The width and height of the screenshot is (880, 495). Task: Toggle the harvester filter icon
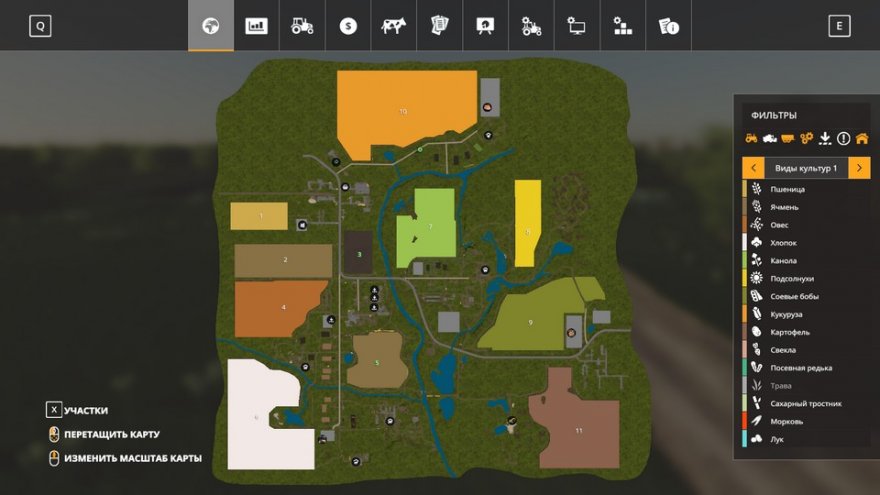point(769,138)
